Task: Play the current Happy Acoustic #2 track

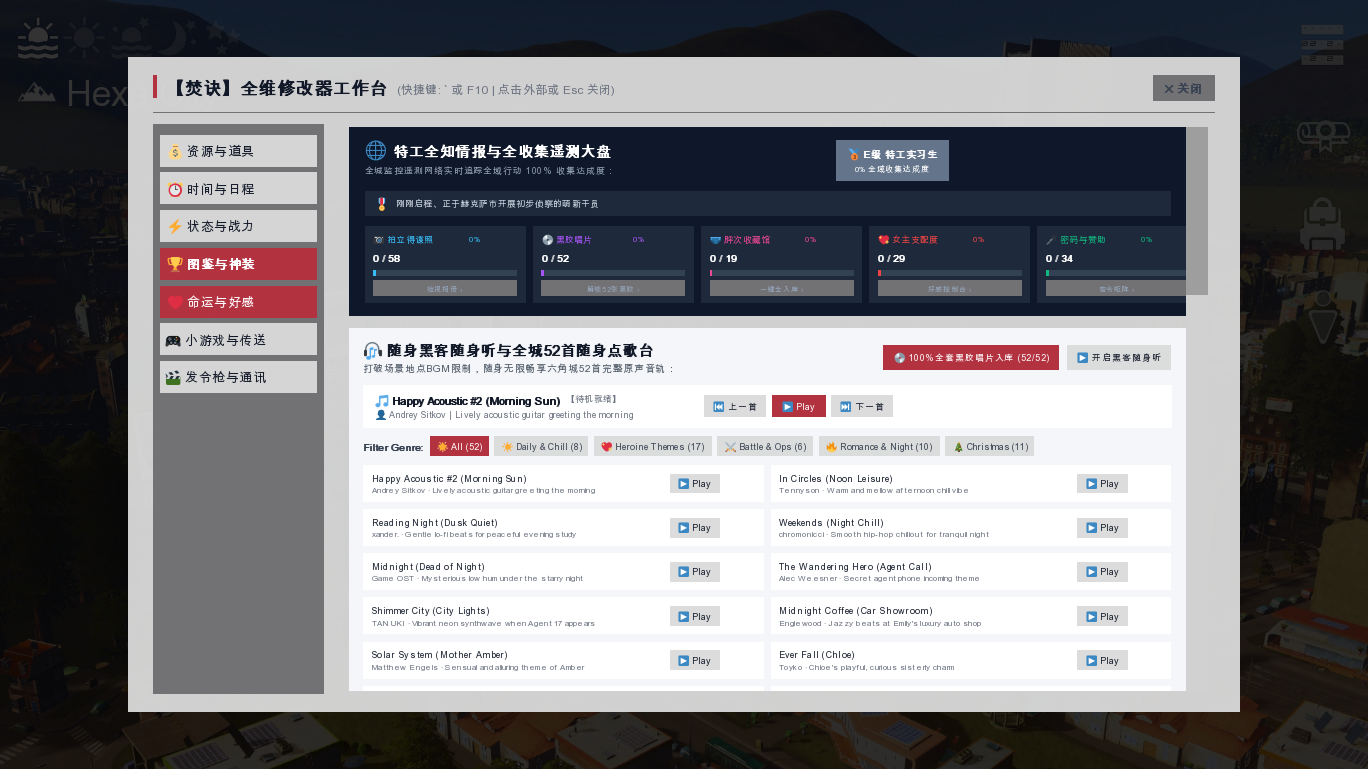Action: coord(799,406)
